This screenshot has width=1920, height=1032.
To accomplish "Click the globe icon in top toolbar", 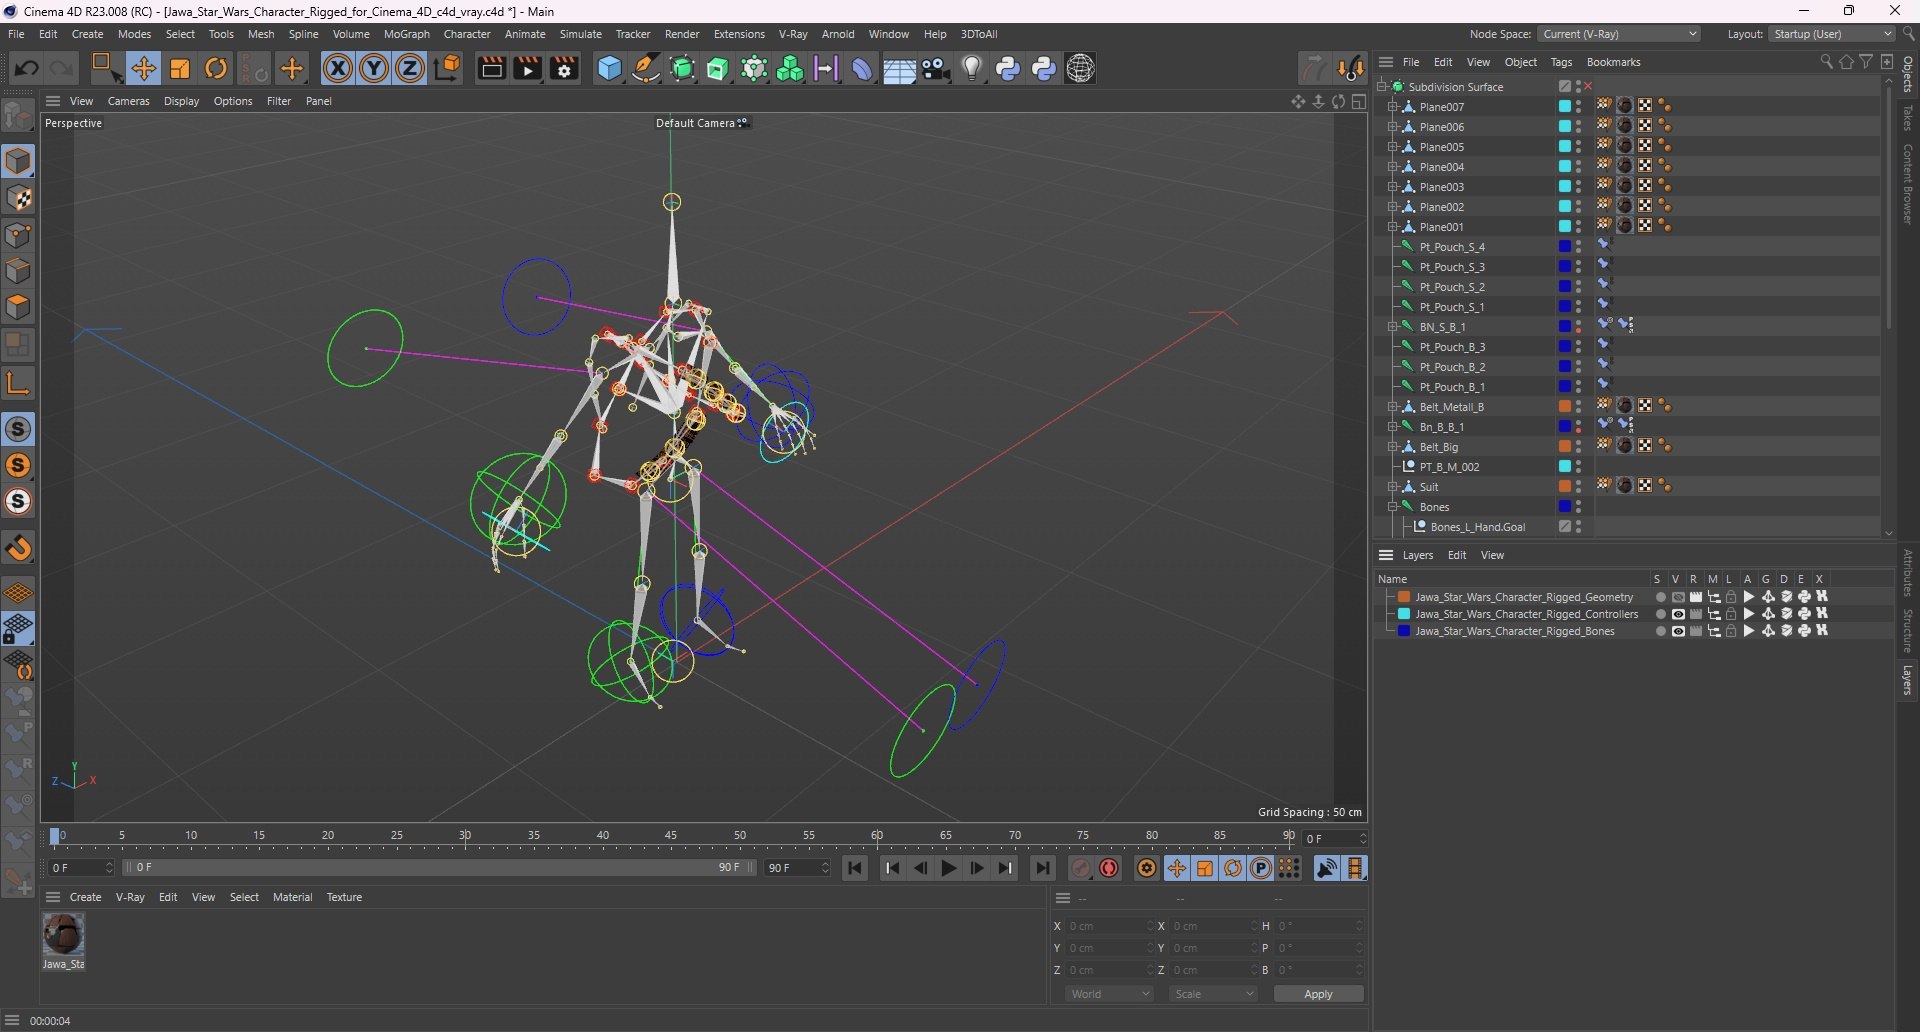I will (x=1081, y=68).
